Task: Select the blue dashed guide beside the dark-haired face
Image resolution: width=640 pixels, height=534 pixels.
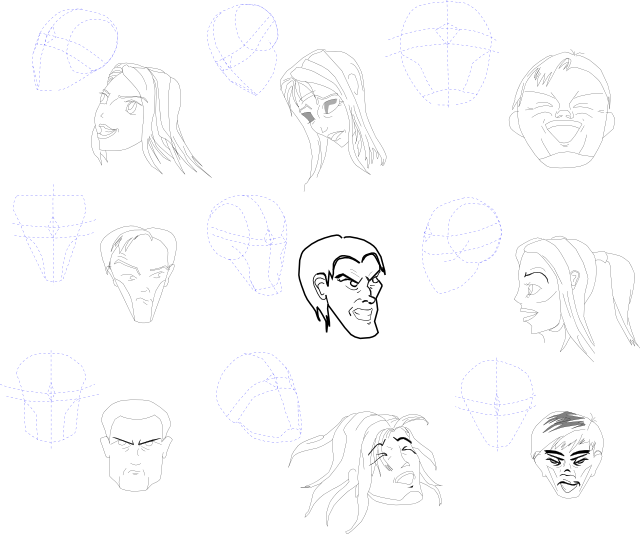Action: click(x=496, y=404)
